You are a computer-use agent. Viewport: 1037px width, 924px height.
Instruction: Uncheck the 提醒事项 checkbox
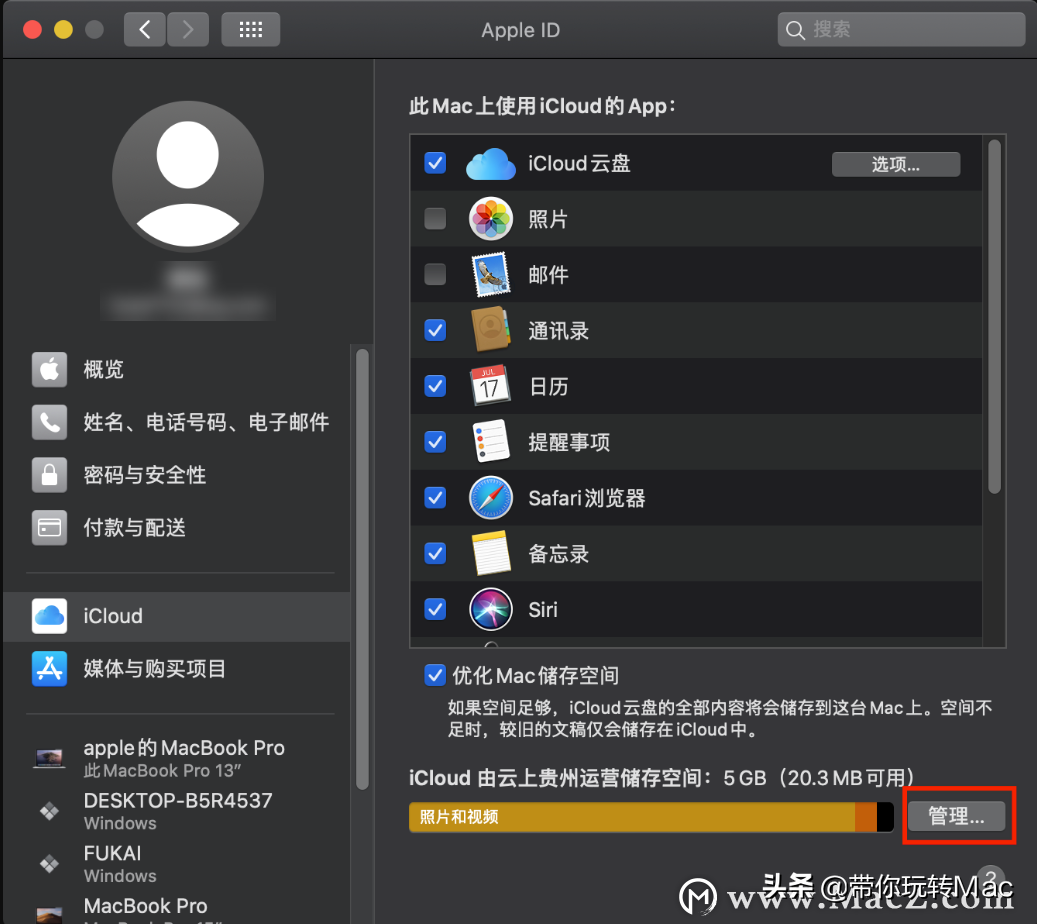pyautogui.click(x=435, y=441)
